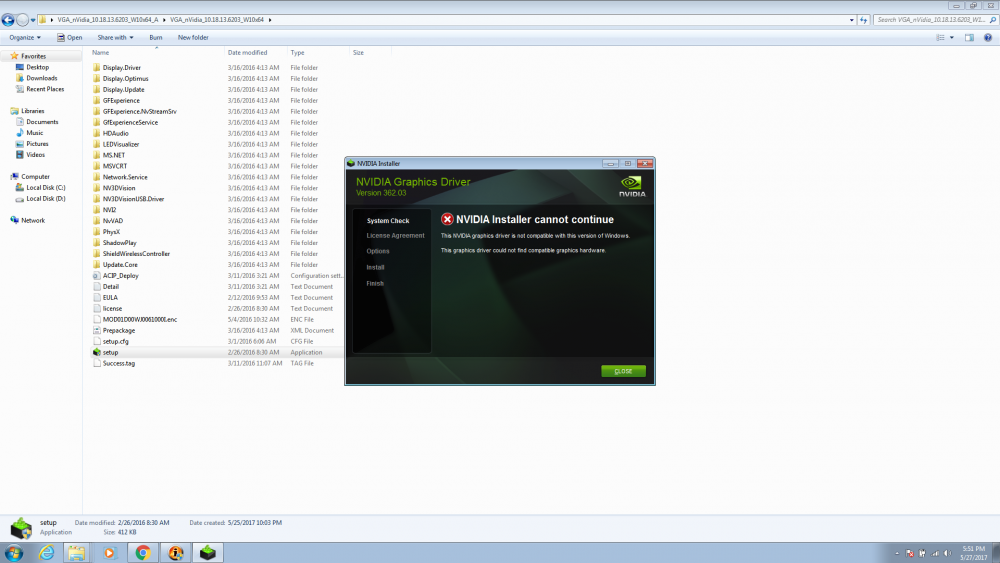Click License Agreement step in NVIDIA Installer
This screenshot has width=1000, height=563.
coord(395,236)
